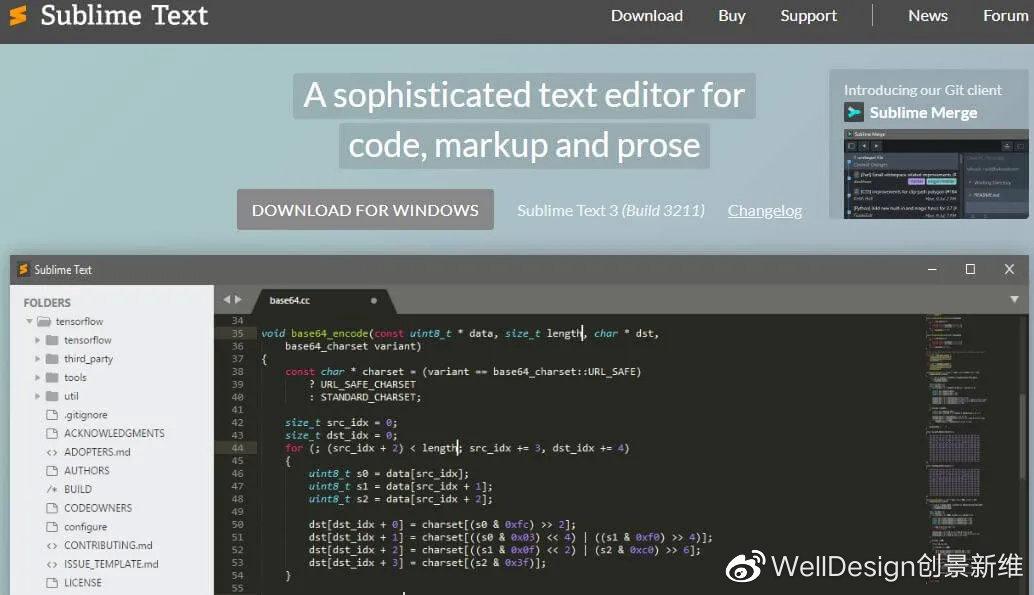The width and height of the screenshot is (1034, 595).
Task: Click the Sublime Text window title icon
Action: [23, 269]
